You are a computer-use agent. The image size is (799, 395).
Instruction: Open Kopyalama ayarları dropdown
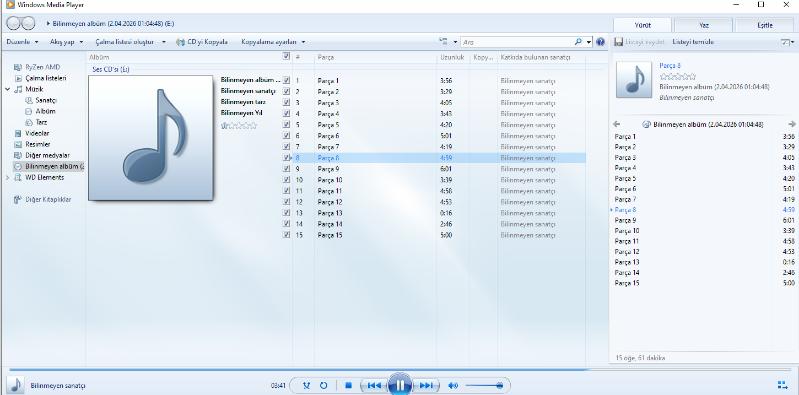coord(273,42)
